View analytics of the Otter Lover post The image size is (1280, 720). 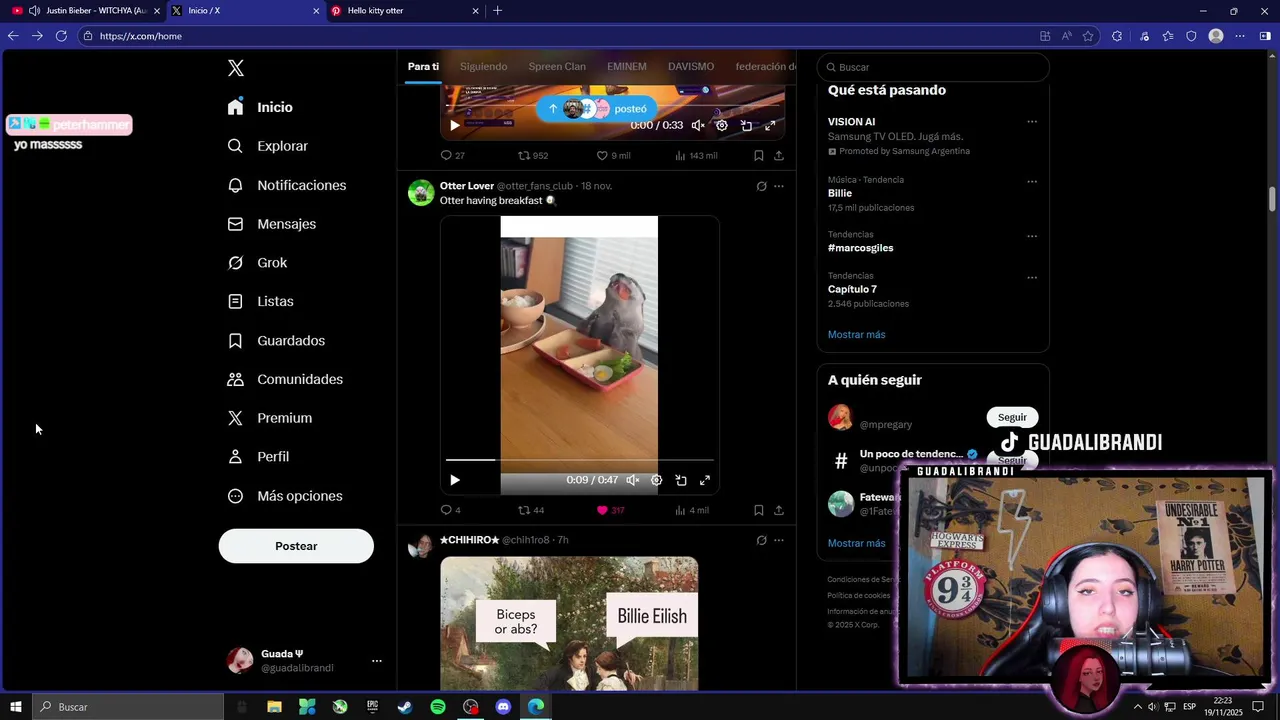tap(691, 510)
